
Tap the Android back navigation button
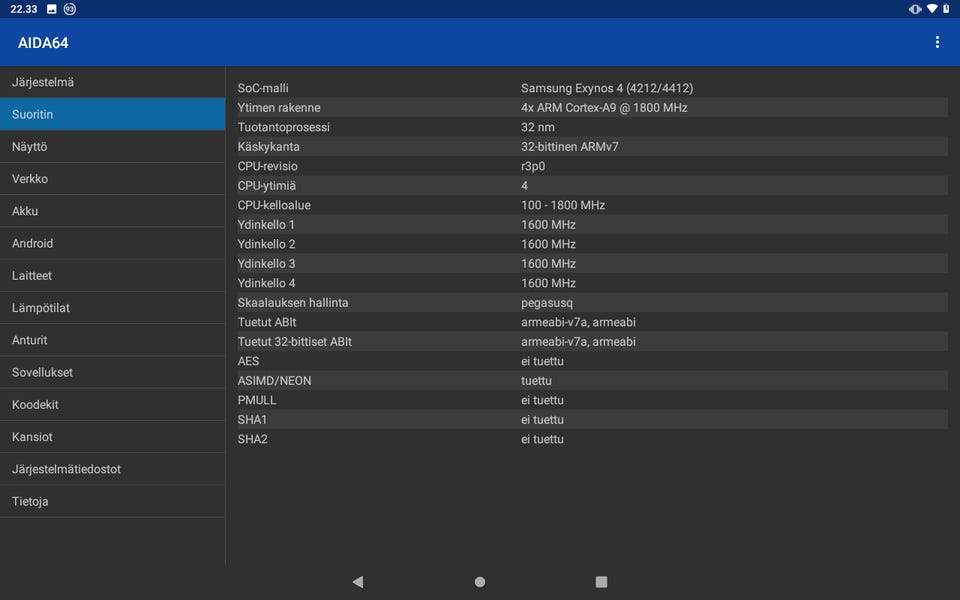(358, 582)
